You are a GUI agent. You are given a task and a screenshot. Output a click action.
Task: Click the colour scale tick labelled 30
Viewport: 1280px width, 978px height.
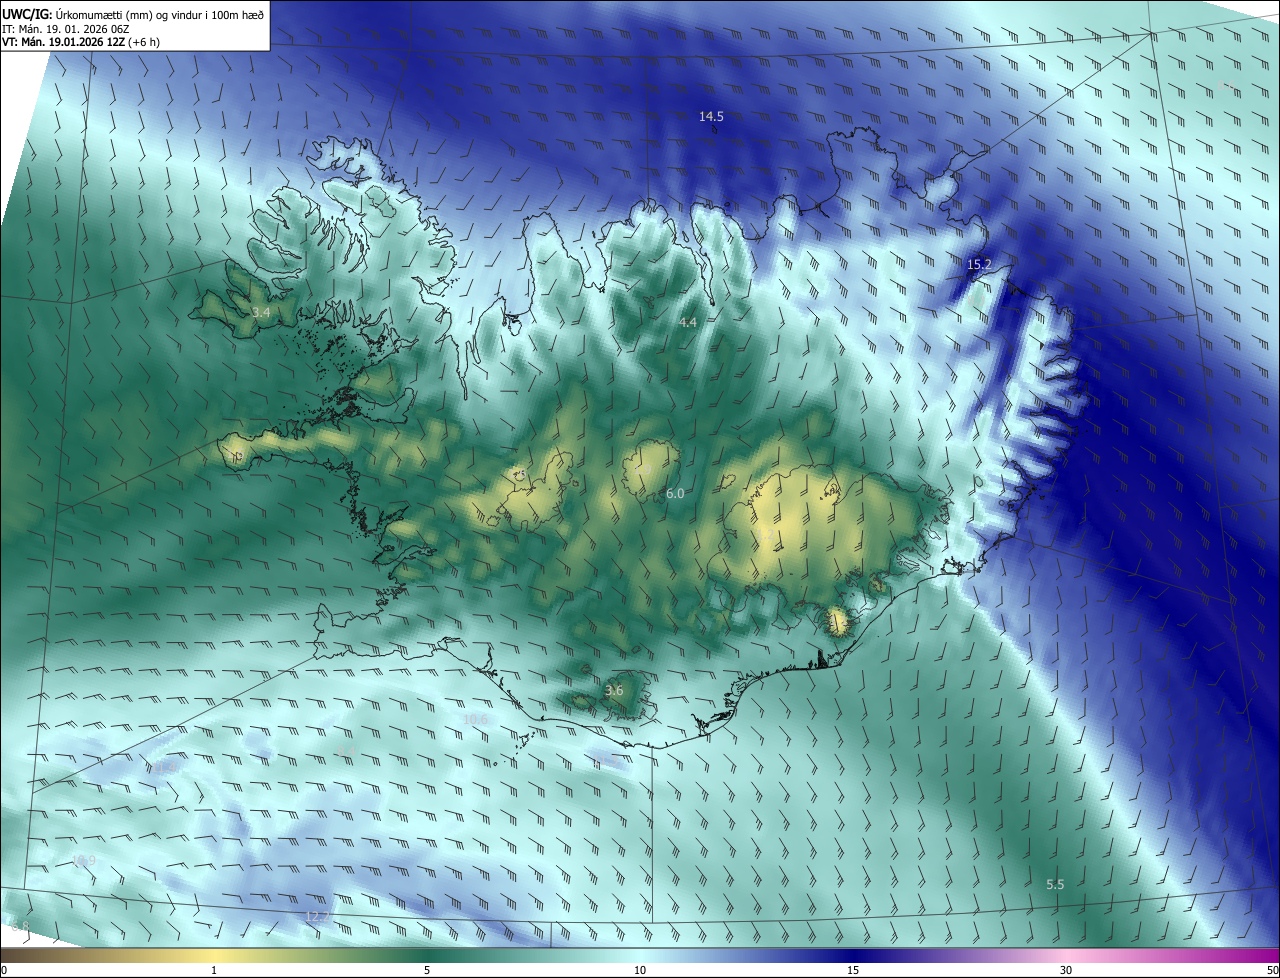[1066, 971]
